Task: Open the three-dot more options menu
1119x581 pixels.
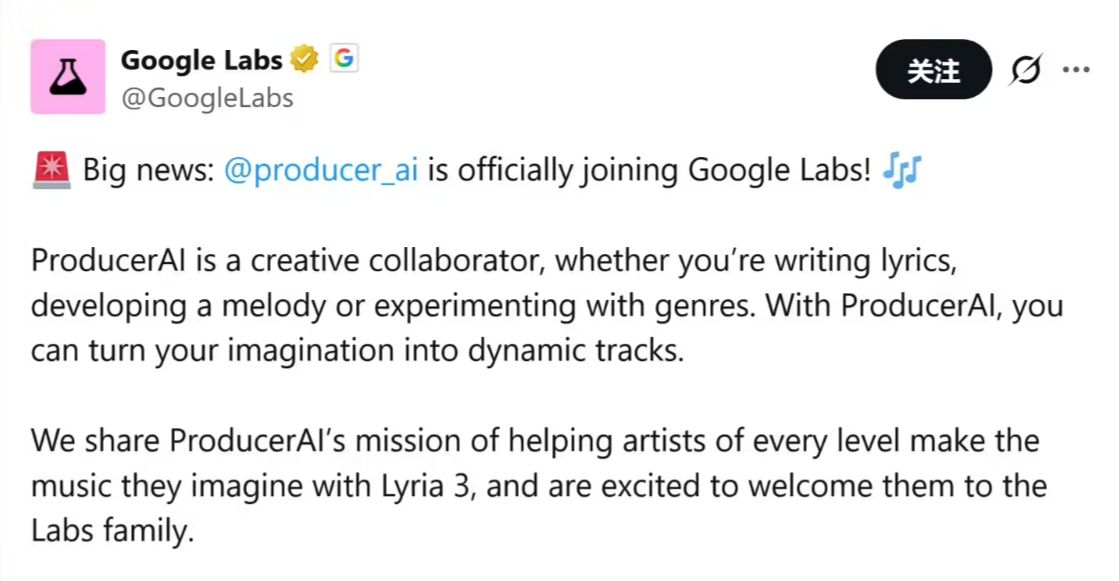Action: (1076, 71)
